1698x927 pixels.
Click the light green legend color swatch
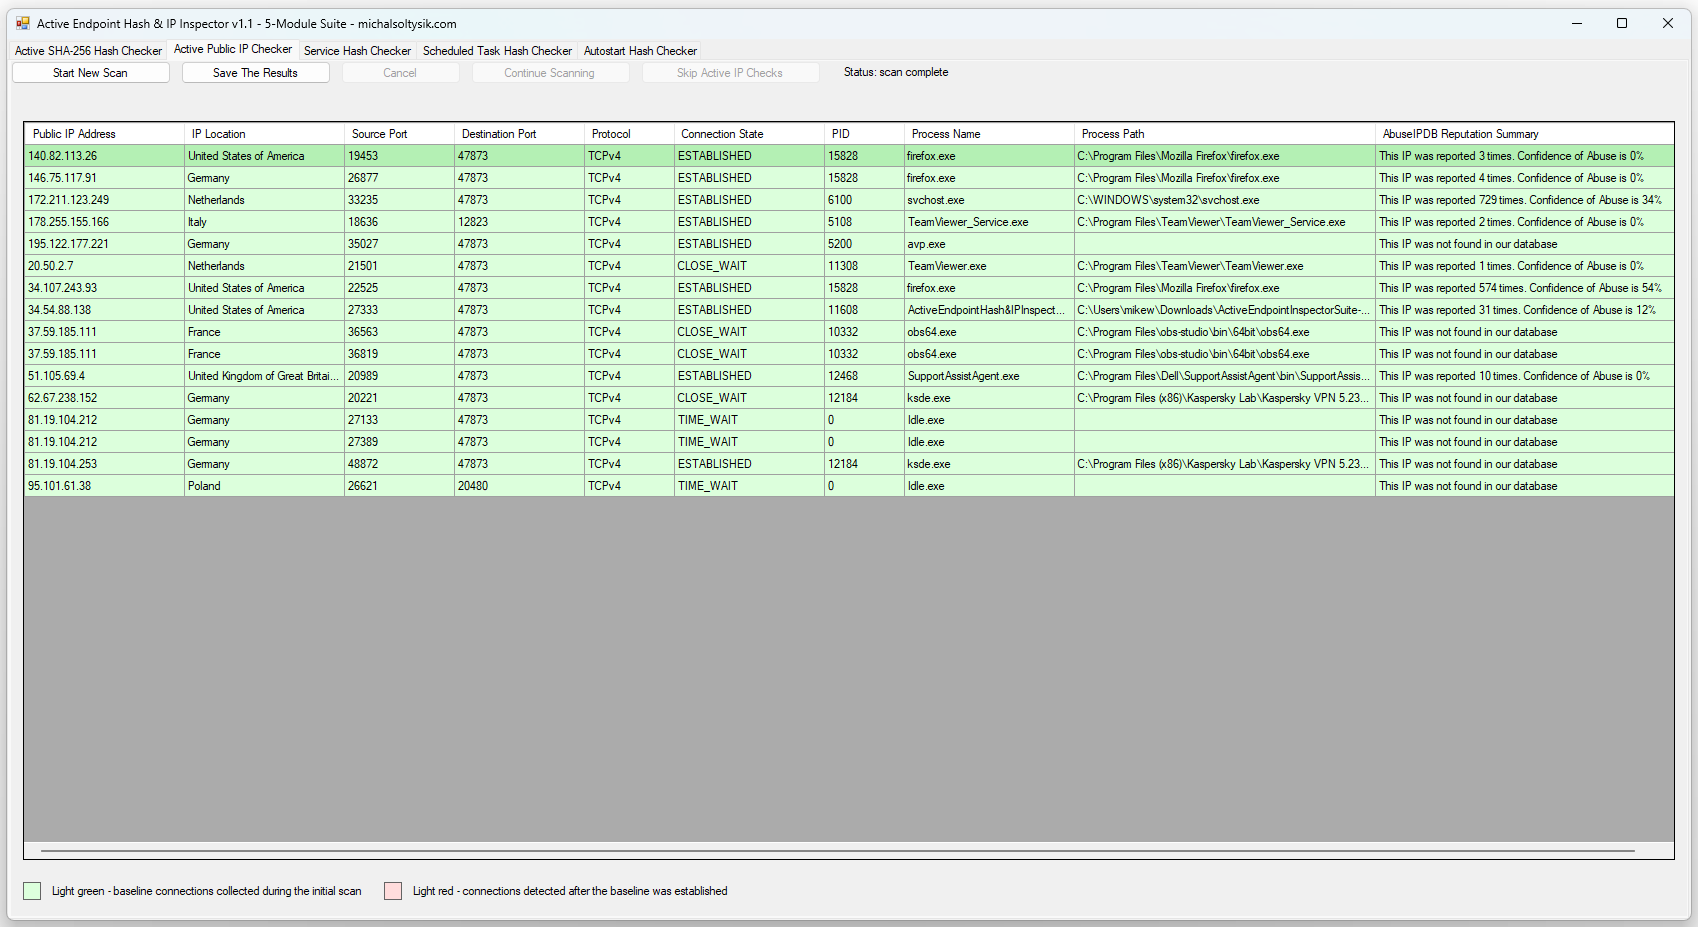(32, 891)
